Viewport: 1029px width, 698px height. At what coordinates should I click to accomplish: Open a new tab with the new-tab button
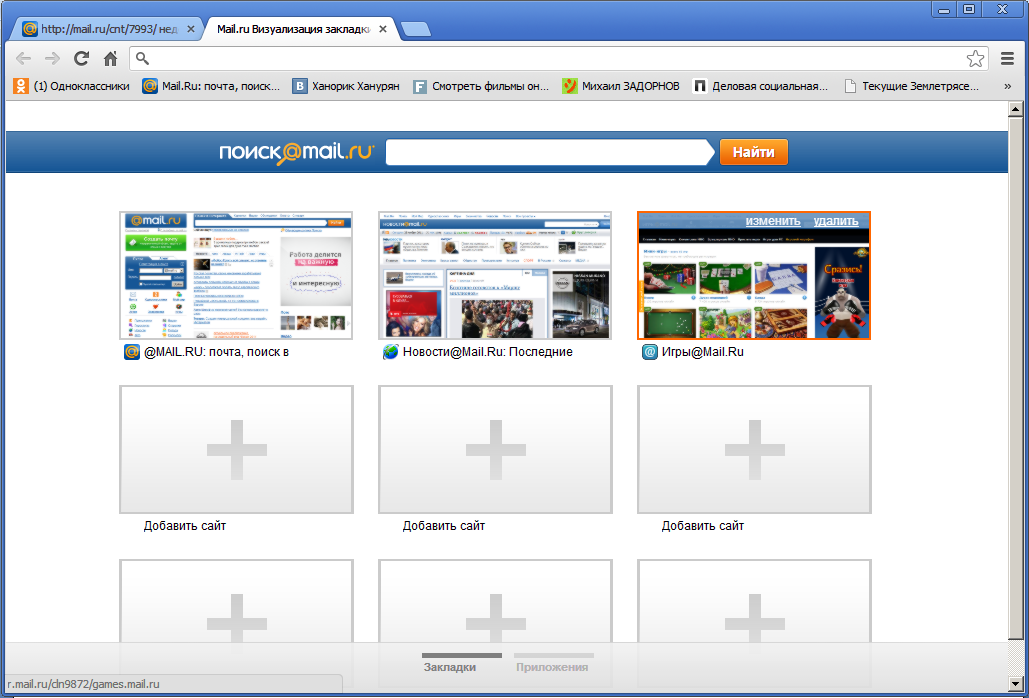coord(415,30)
